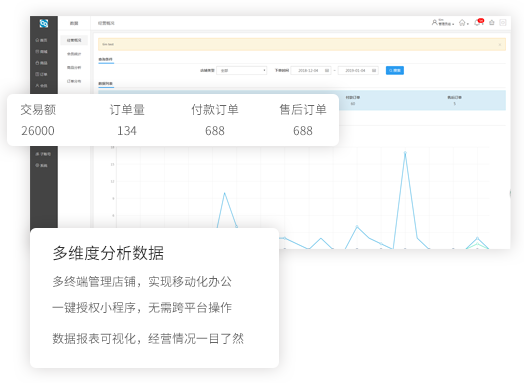Select the 数据列表 section tab
This screenshot has width=524, height=383.
point(106,84)
